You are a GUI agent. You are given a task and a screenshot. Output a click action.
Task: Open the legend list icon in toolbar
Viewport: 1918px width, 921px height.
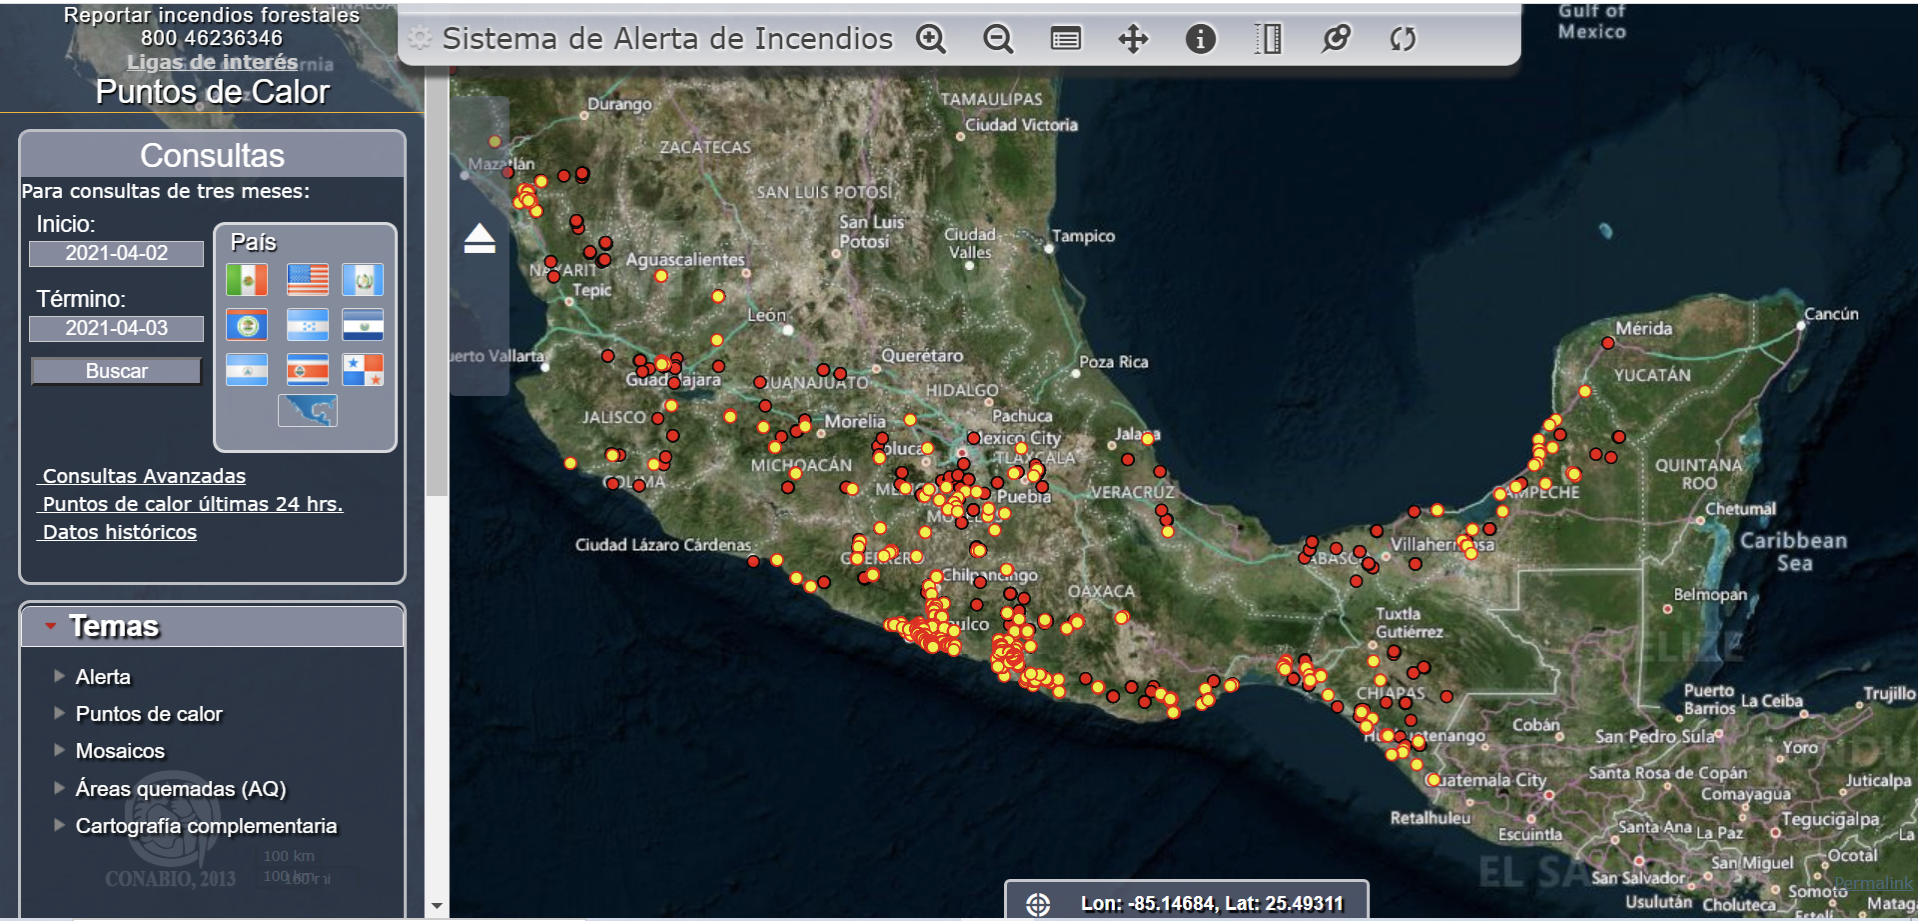click(x=1065, y=39)
